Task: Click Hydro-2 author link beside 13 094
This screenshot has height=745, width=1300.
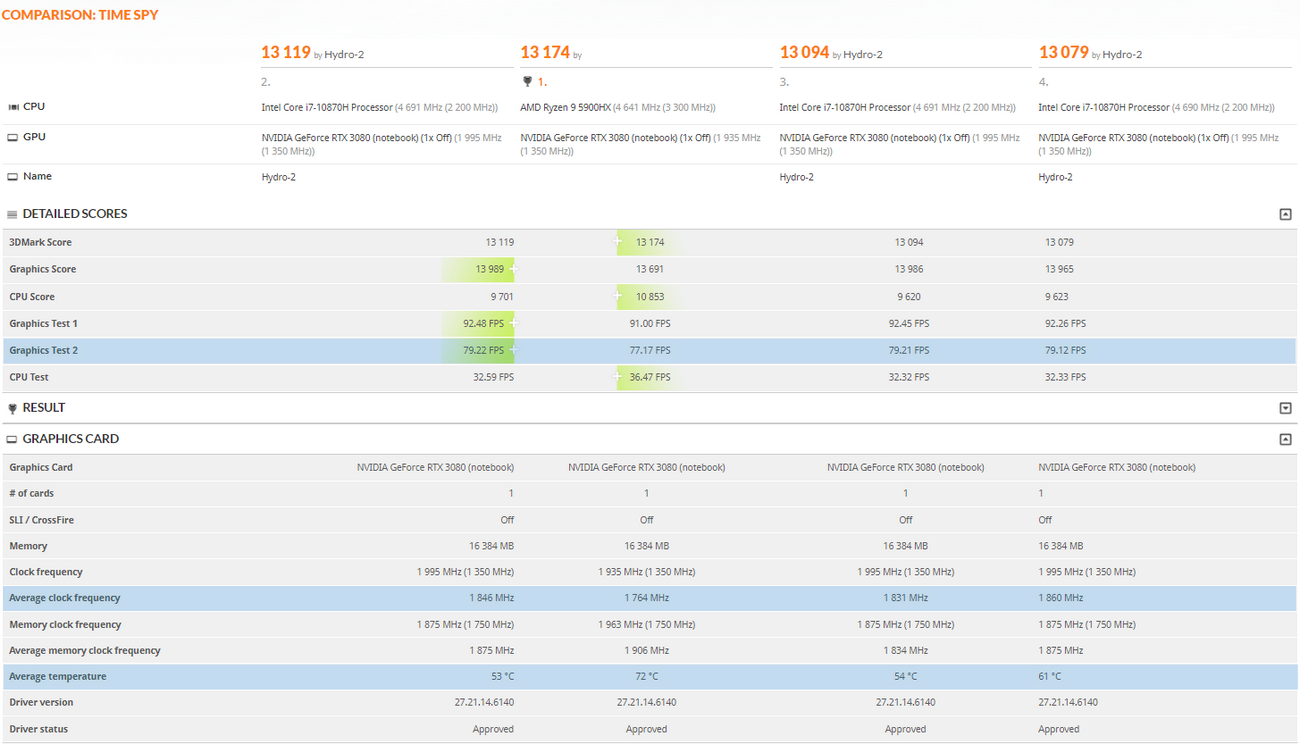Action: 863,55
